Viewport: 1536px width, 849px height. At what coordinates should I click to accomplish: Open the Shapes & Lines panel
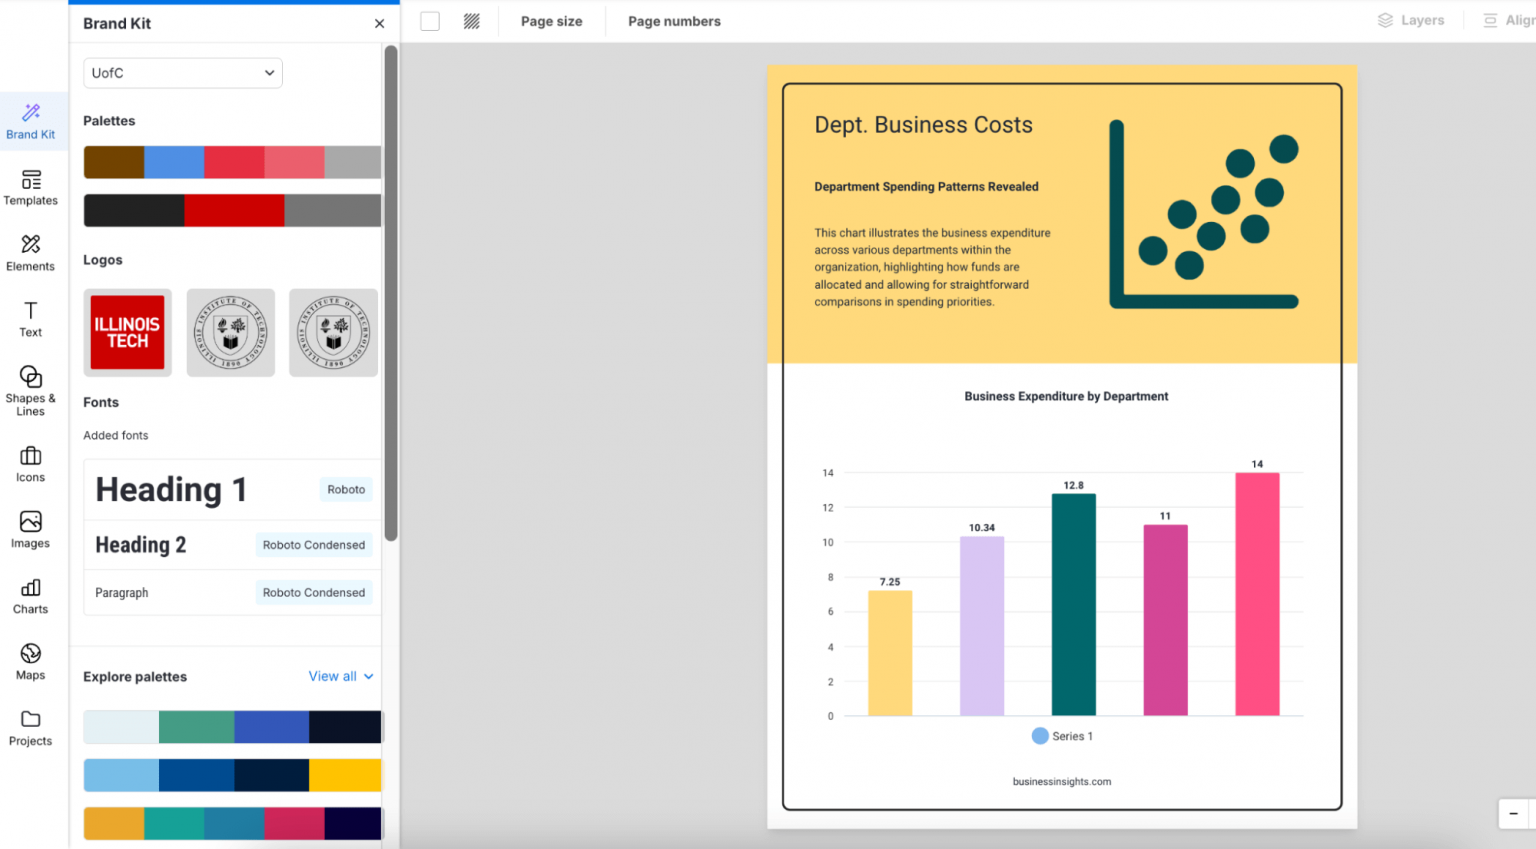[x=30, y=389]
